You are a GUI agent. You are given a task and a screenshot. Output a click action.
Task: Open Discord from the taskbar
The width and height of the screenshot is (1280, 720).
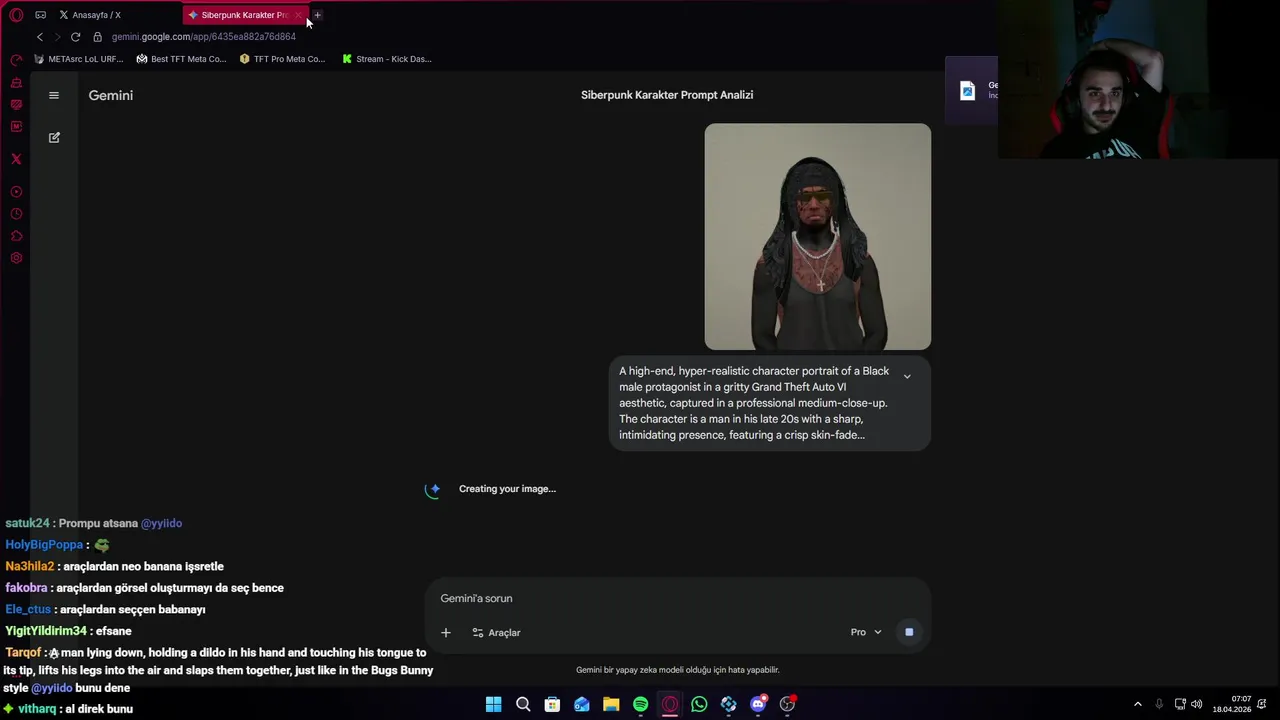click(x=758, y=704)
